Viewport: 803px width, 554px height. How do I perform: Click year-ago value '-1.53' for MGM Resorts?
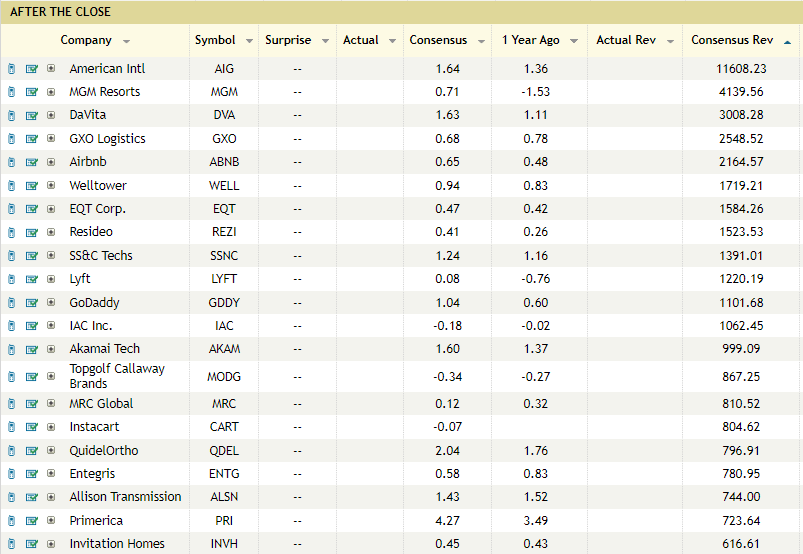[536, 92]
